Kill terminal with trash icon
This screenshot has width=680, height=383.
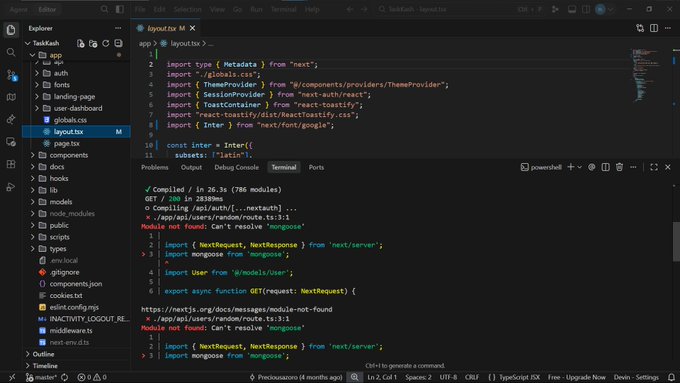[619, 167]
